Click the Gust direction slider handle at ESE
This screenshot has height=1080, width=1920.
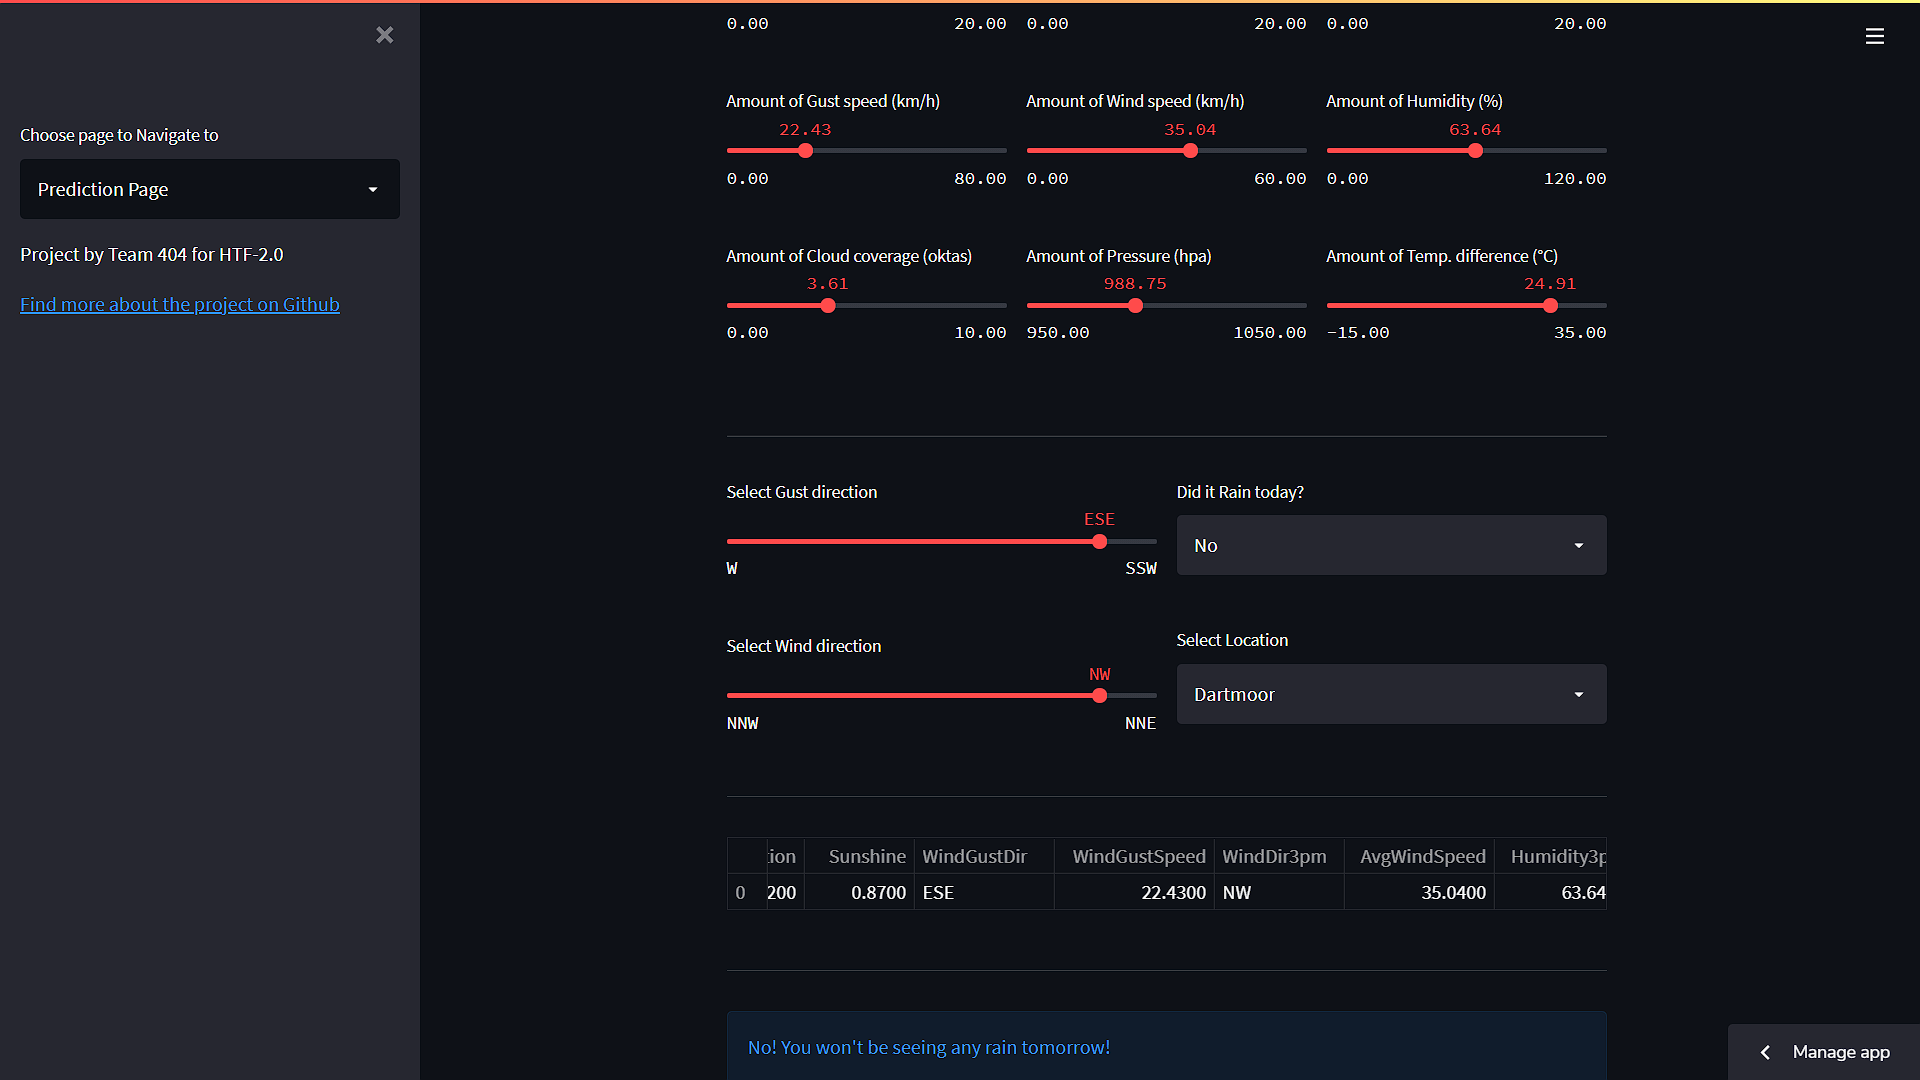pyautogui.click(x=1100, y=542)
